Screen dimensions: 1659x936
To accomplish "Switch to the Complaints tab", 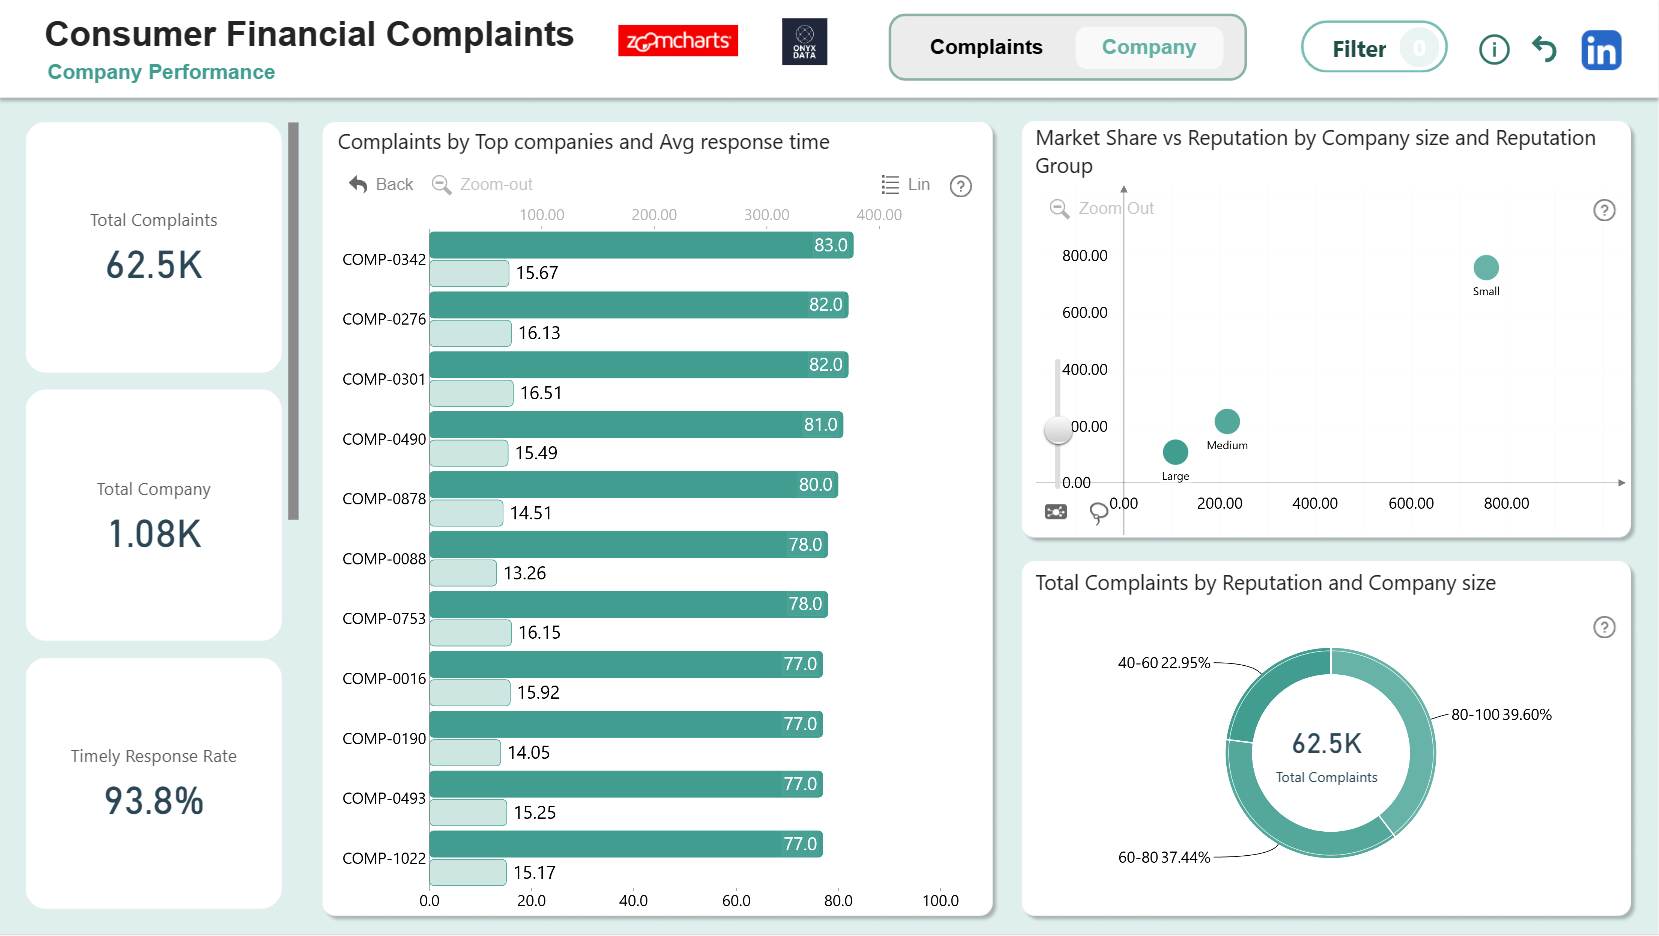I will pyautogui.click(x=986, y=47).
